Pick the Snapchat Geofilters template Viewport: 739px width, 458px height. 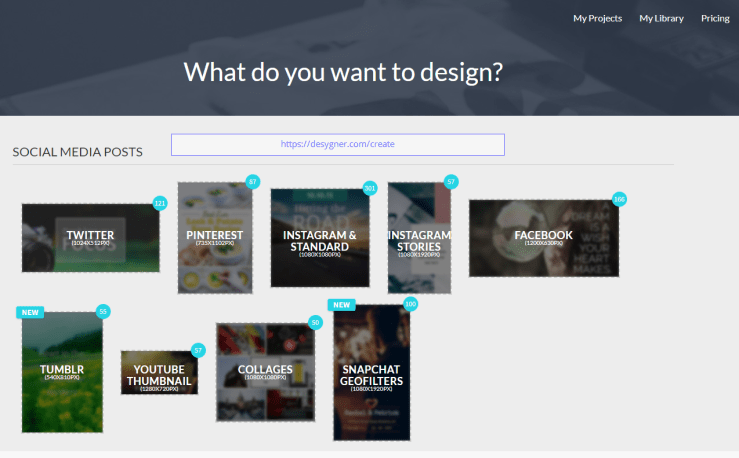coord(371,372)
